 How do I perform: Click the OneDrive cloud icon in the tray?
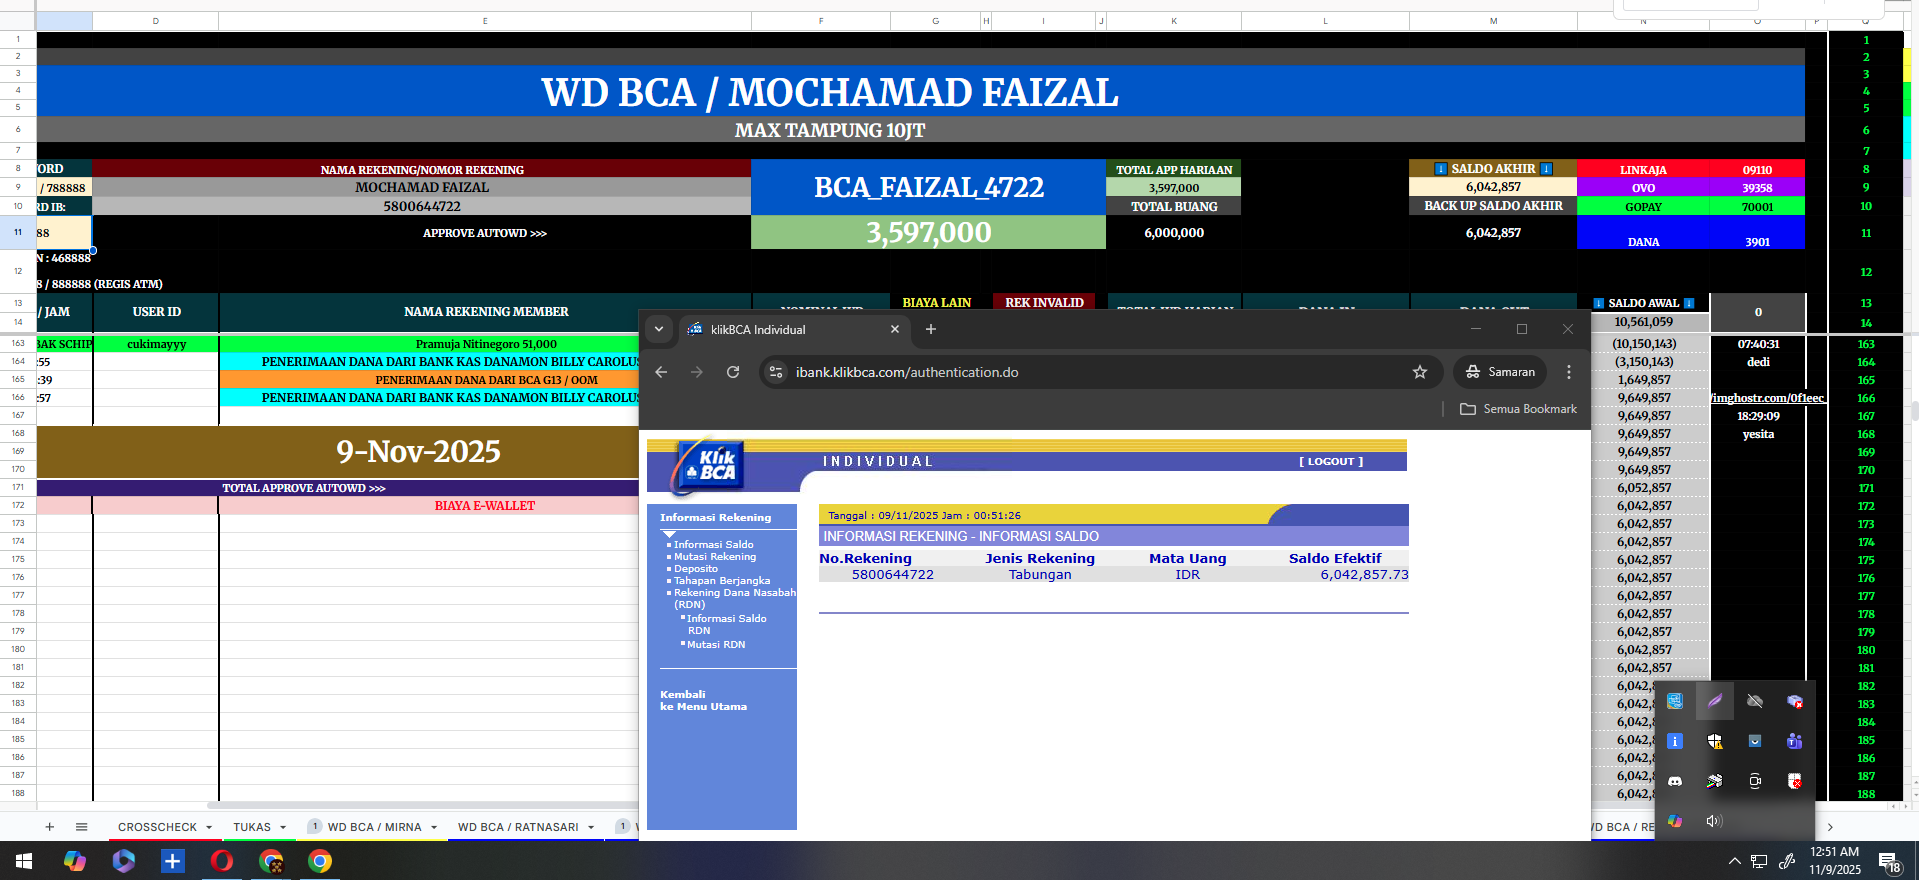point(1755,701)
